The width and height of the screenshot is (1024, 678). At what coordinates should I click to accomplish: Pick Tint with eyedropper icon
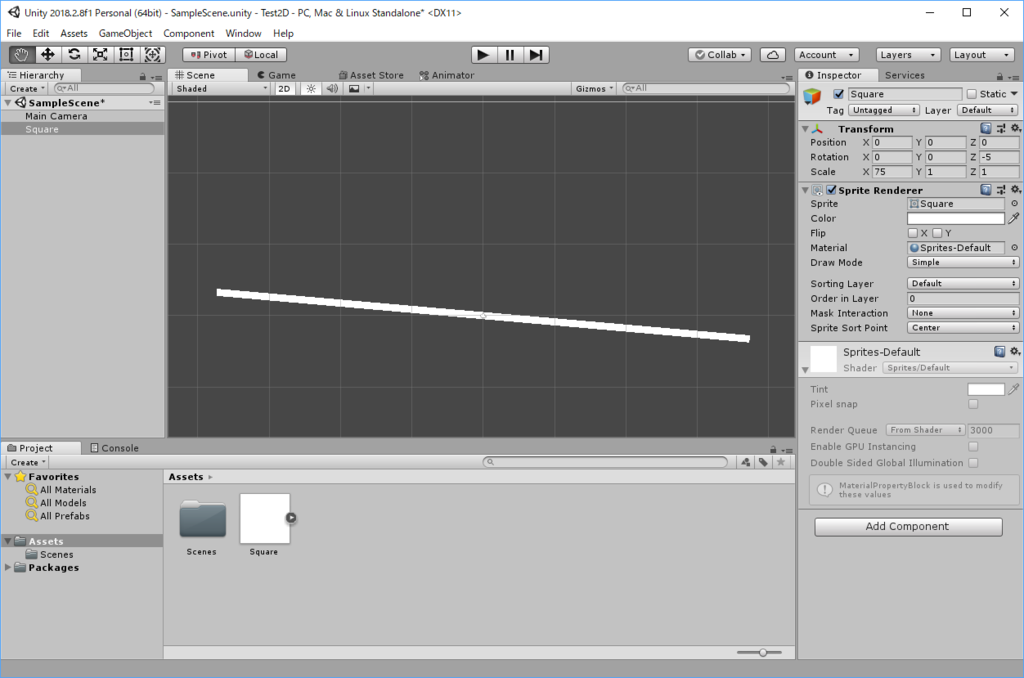pos(1014,389)
